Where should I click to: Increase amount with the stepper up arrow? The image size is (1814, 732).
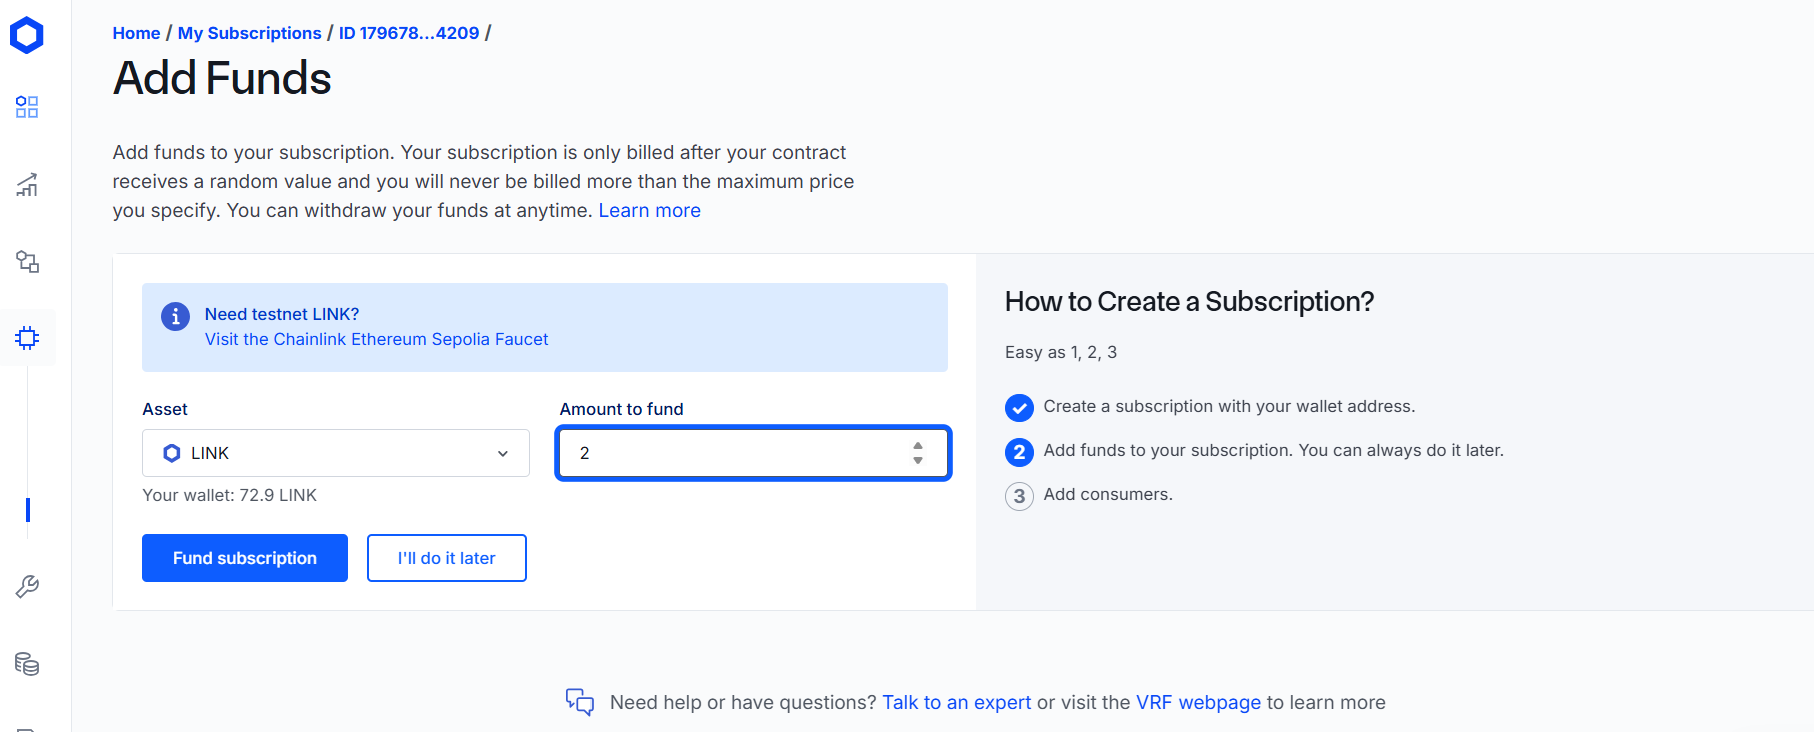[918, 446]
